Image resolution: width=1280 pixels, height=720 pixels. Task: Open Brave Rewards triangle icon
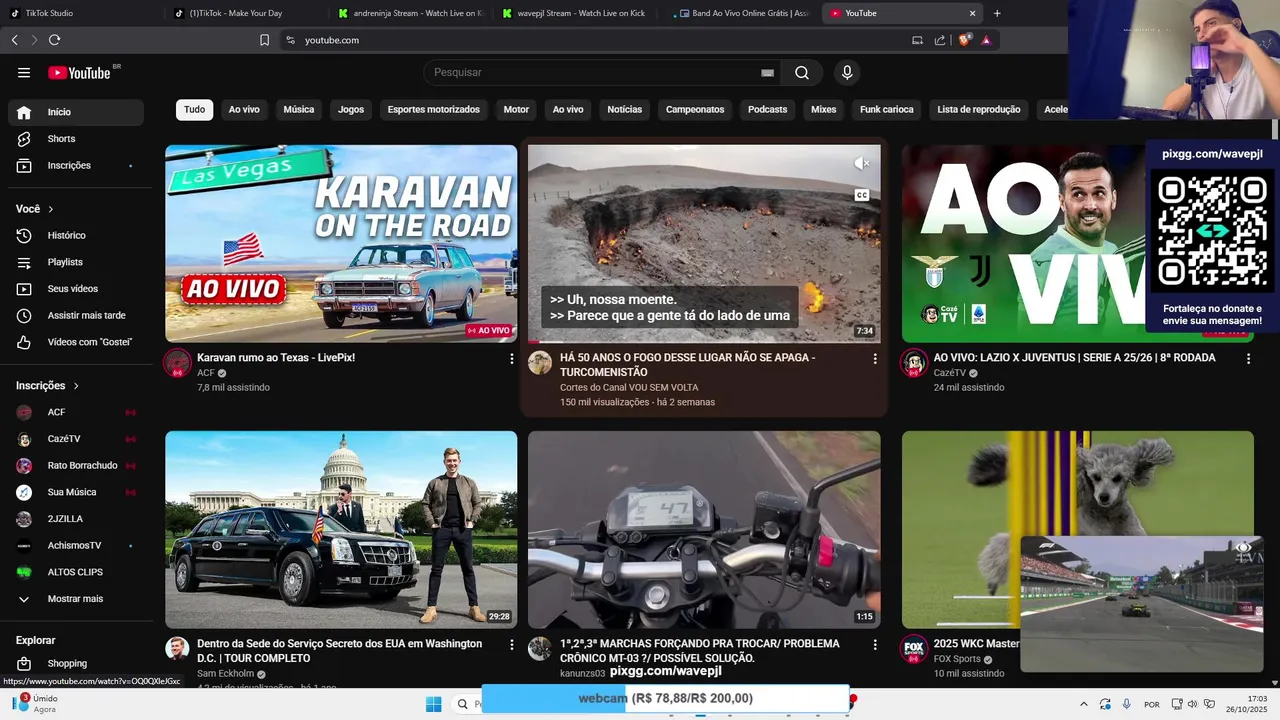[x=986, y=40]
